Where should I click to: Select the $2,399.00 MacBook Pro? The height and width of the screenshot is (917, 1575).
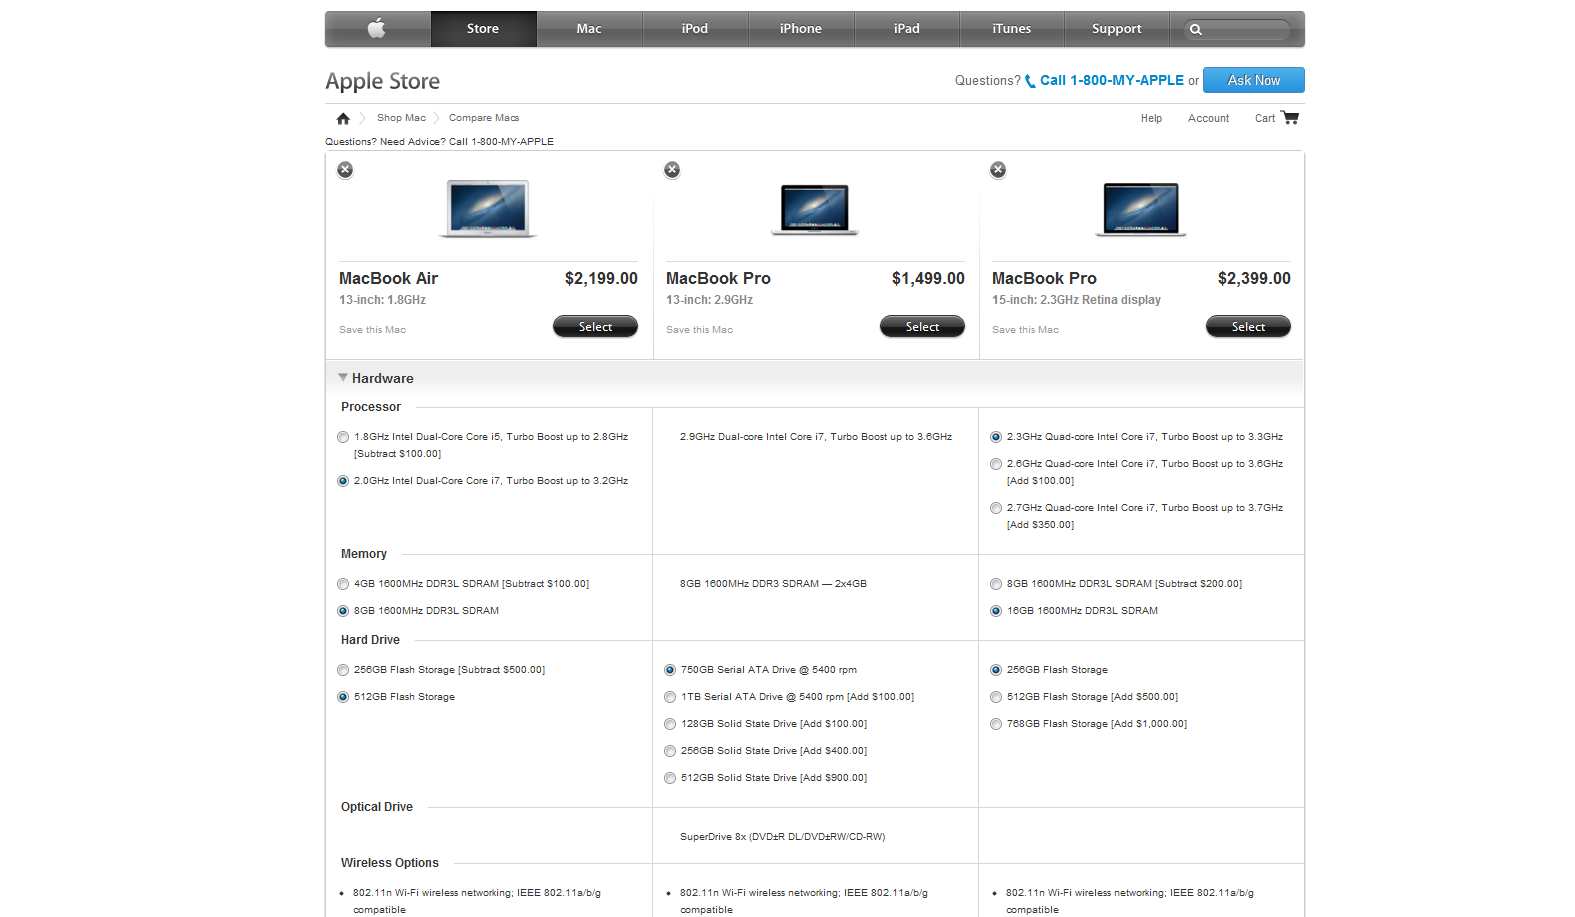tap(1248, 327)
